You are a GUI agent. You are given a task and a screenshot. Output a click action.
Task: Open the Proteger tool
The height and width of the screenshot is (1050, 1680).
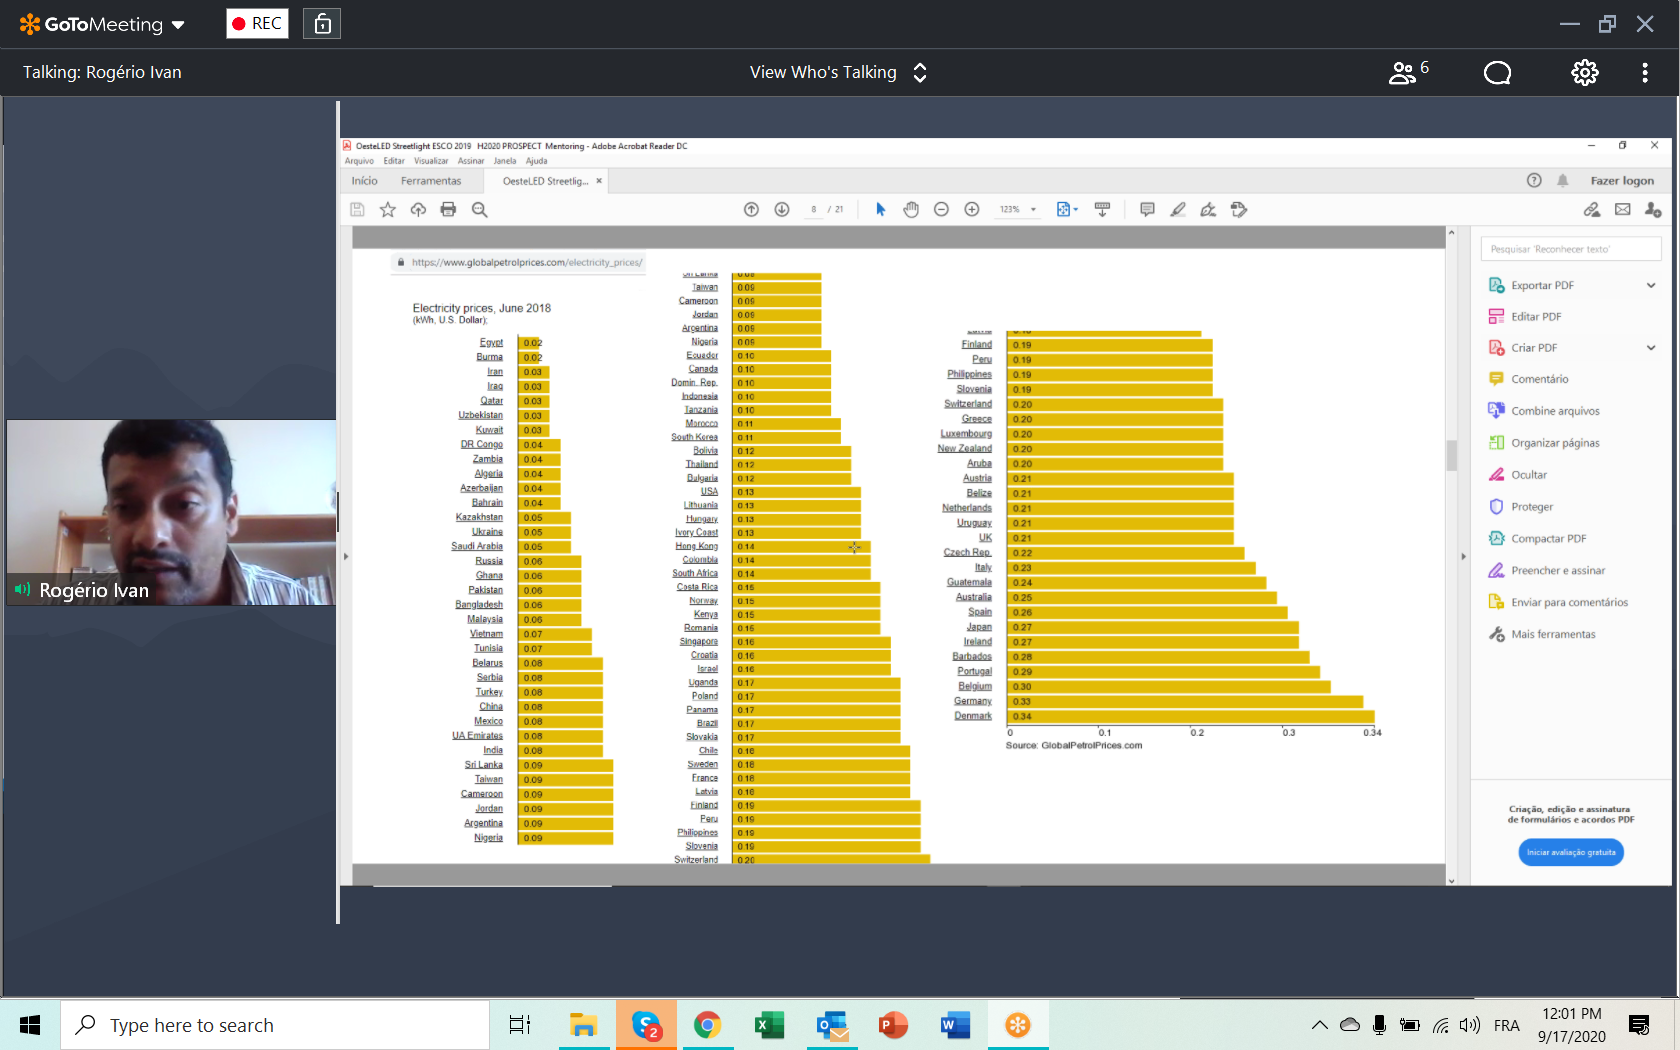[x=1531, y=507]
